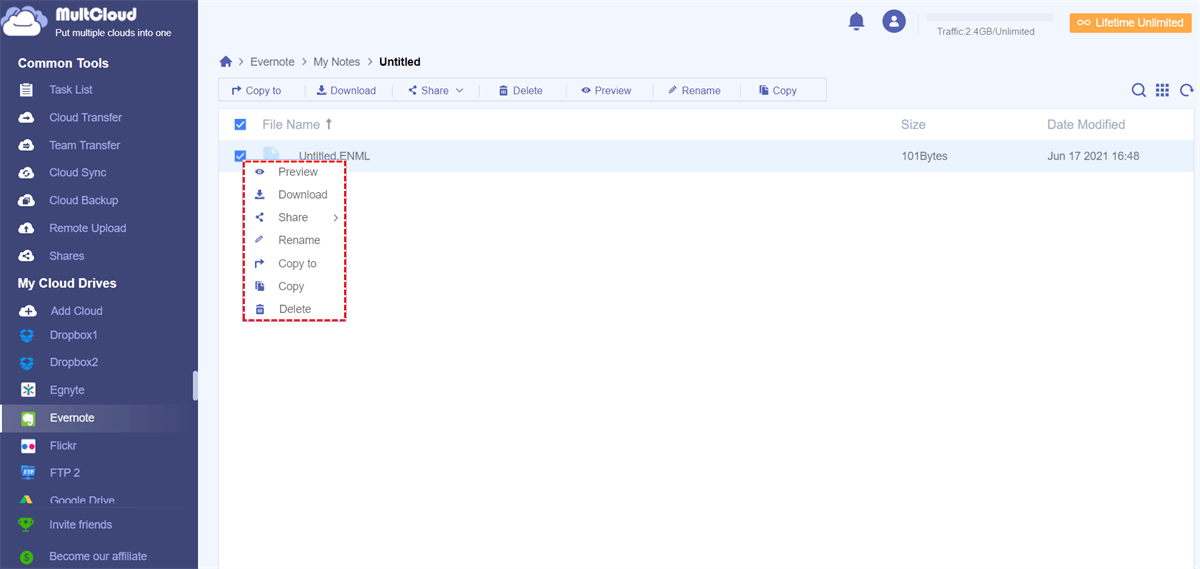Click Rename toolbar button
Image resolution: width=1200 pixels, height=569 pixels.
694,90
